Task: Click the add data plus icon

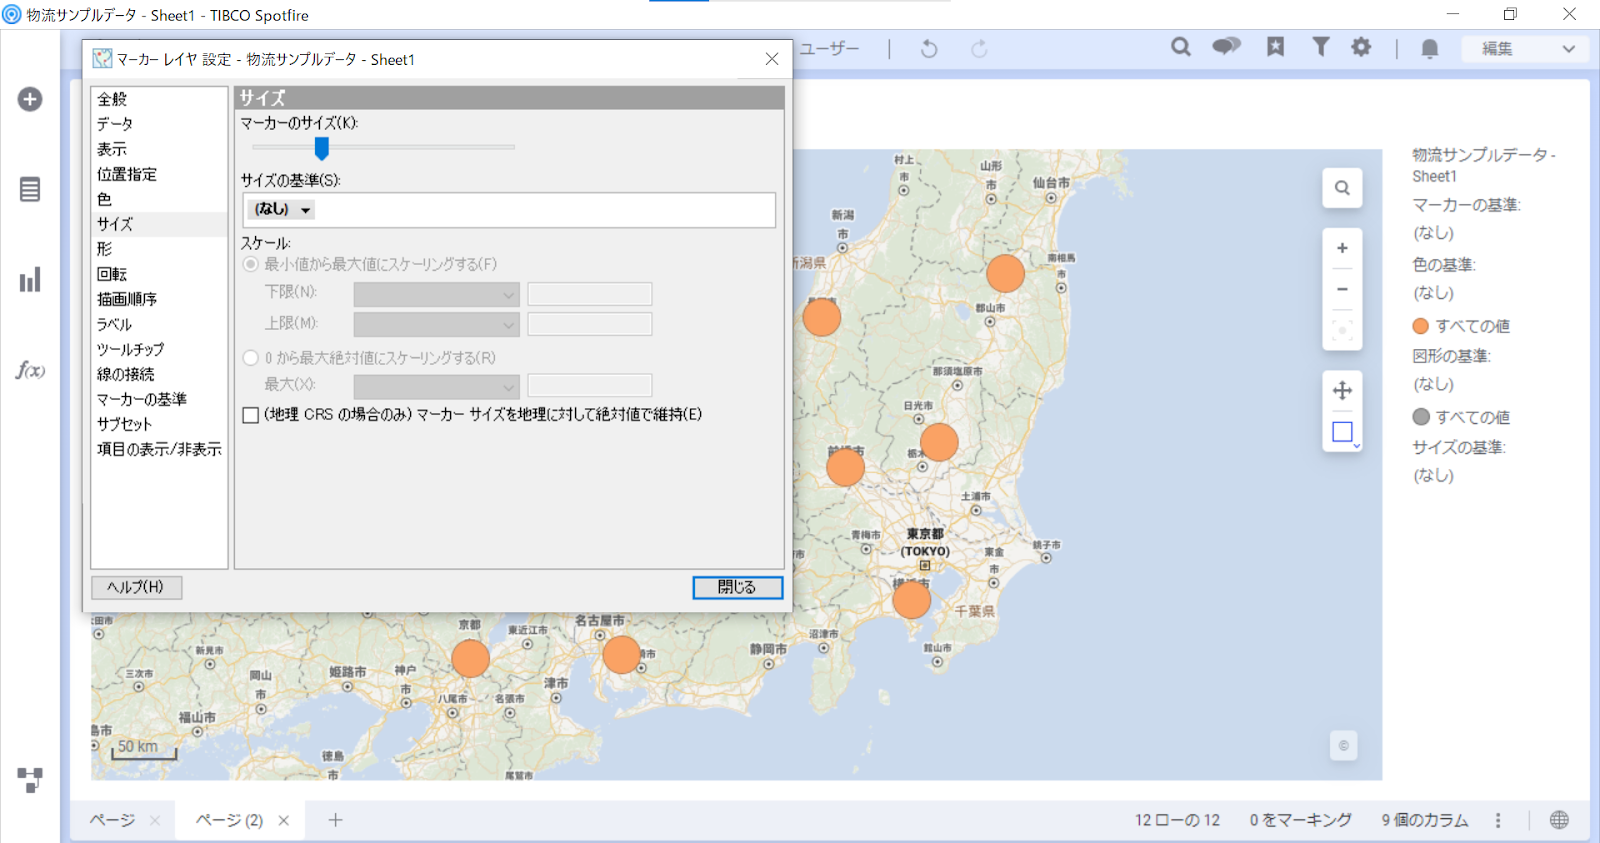Action: [x=30, y=99]
